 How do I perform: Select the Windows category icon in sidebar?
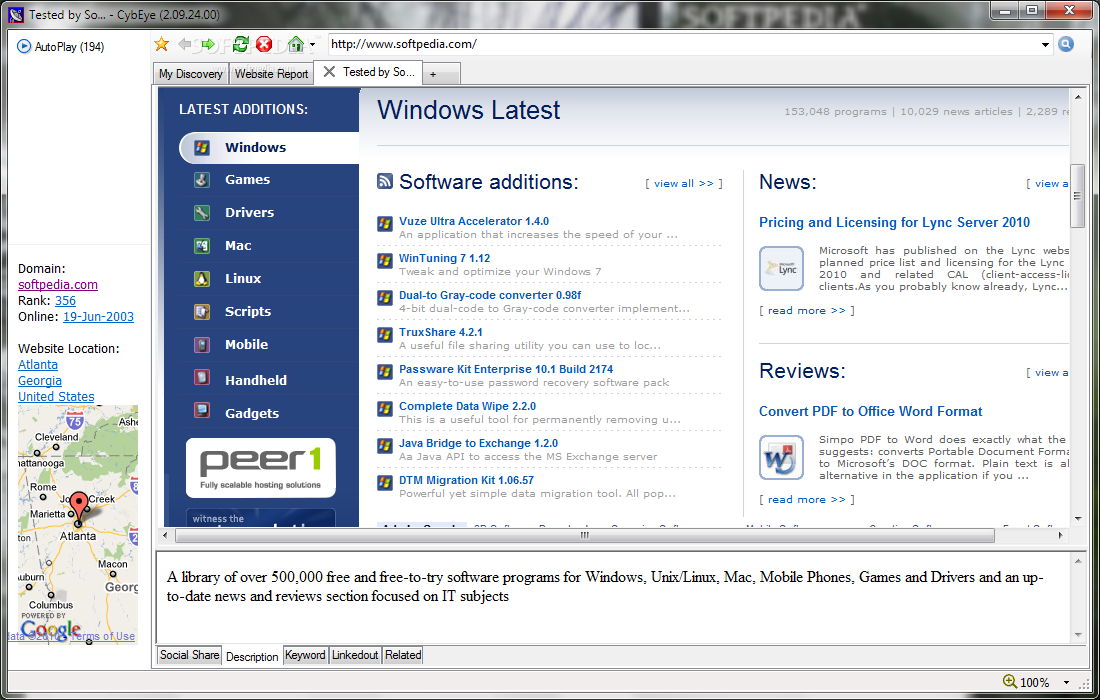[202, 147]
